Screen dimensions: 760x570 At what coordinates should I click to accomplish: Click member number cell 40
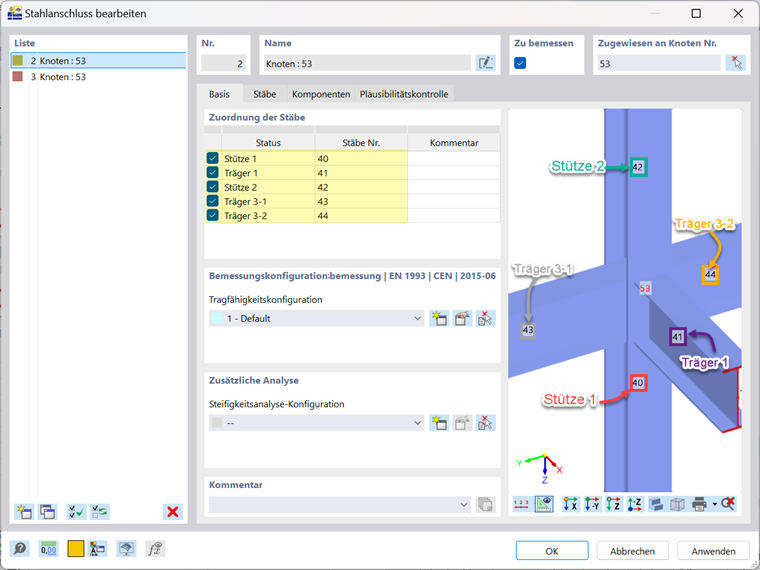click(x=361, y=158)
